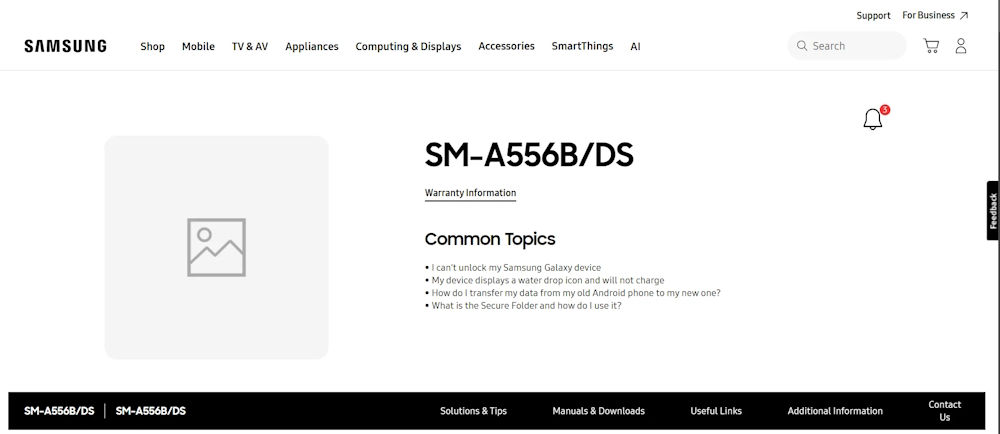1000x434 pixels.
Task: Open the Mobile menu
Action: pos(198,47)
